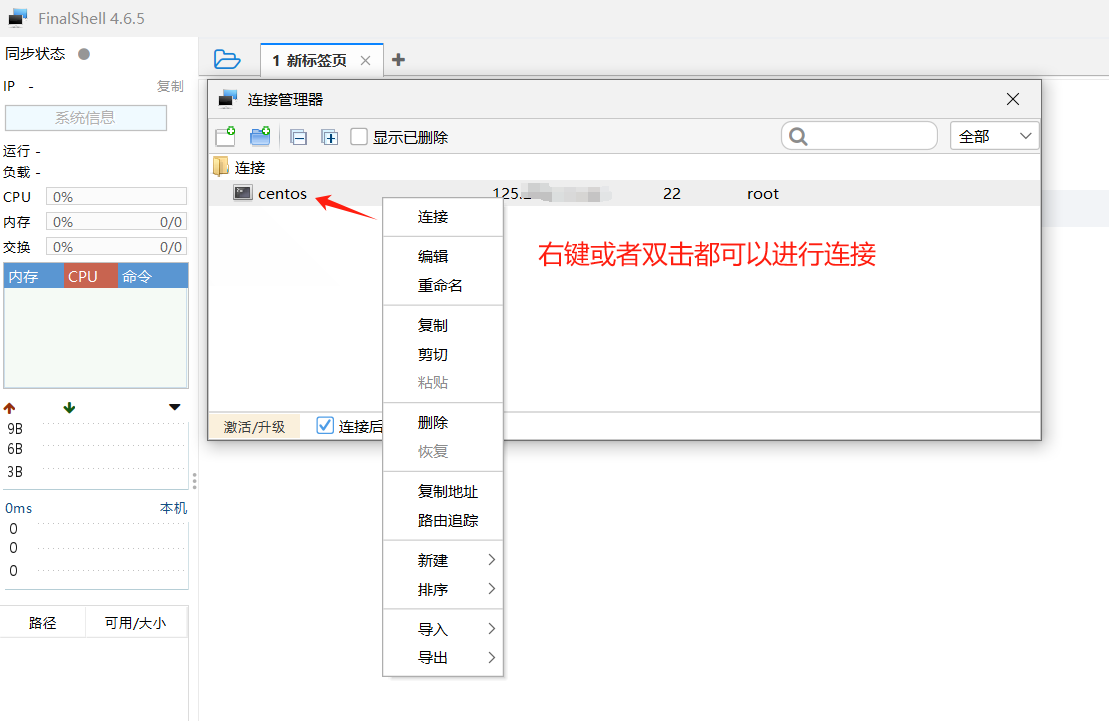Choose 连接 from the context menu

pos(443,217)
